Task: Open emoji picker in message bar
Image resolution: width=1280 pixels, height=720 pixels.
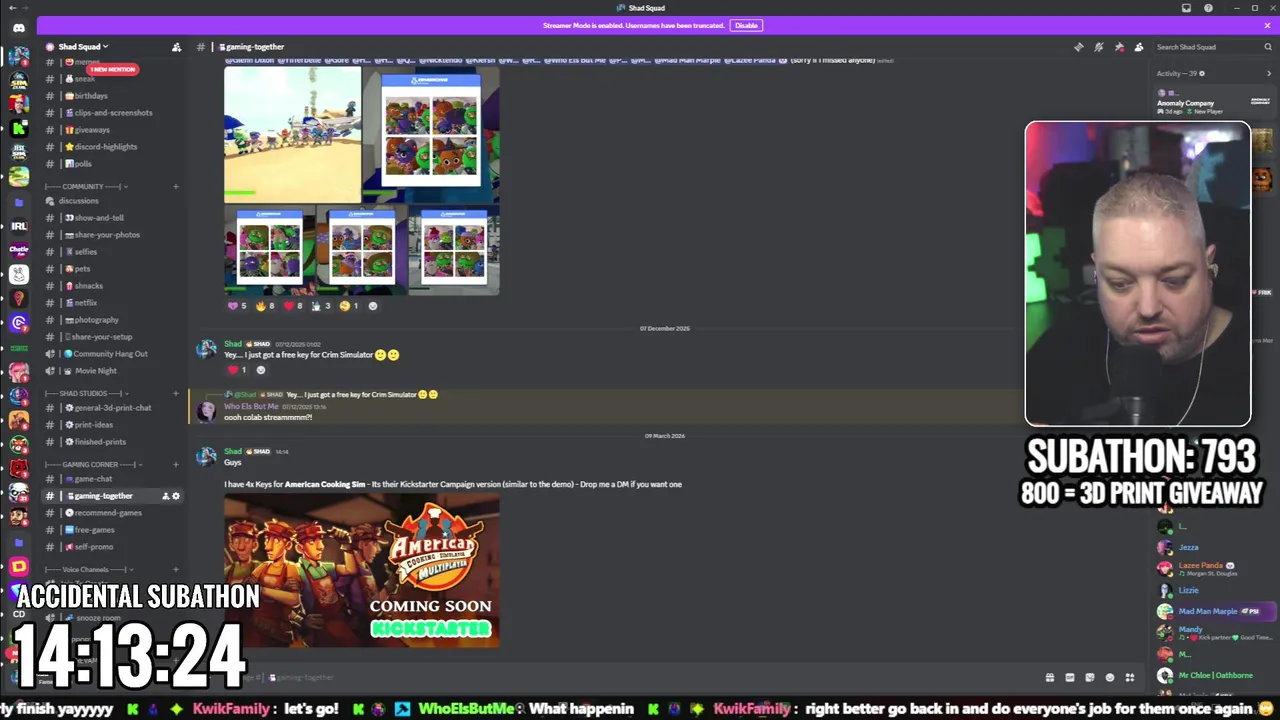Action: pos(1110,678)
